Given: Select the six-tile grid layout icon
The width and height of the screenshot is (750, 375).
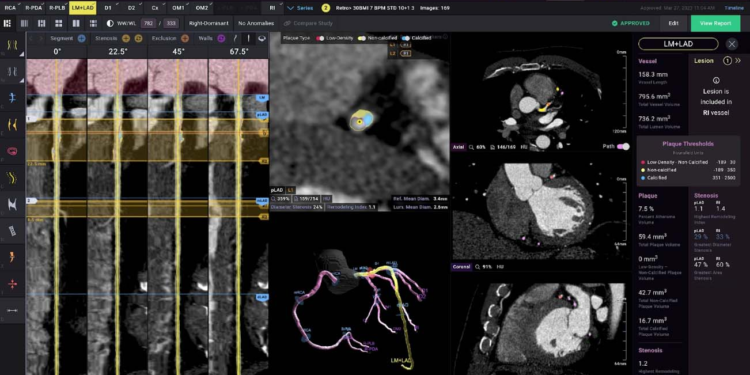Looking at the screenshot, I should point(93,23).
